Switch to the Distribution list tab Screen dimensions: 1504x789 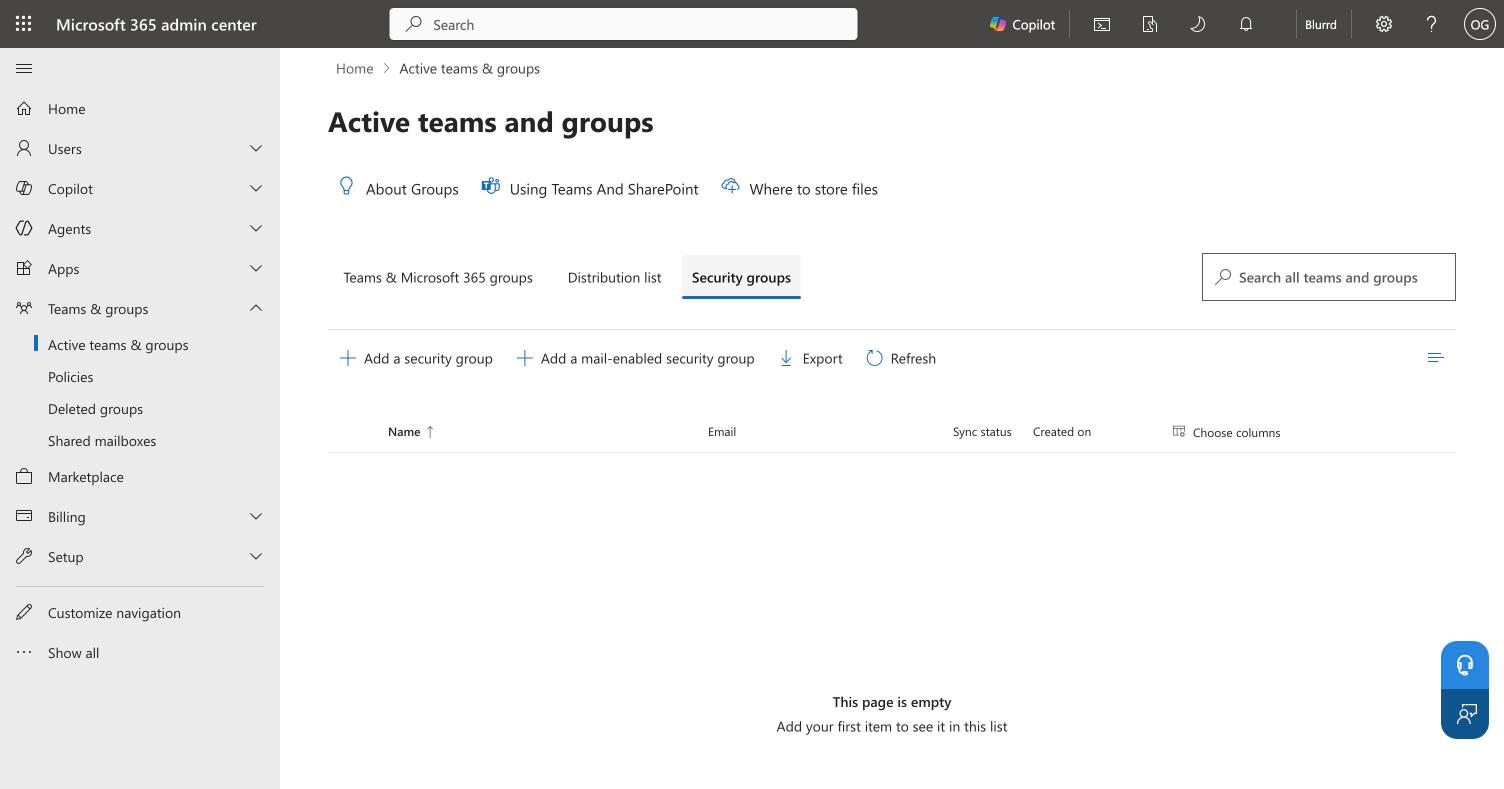tap(614, 277)
